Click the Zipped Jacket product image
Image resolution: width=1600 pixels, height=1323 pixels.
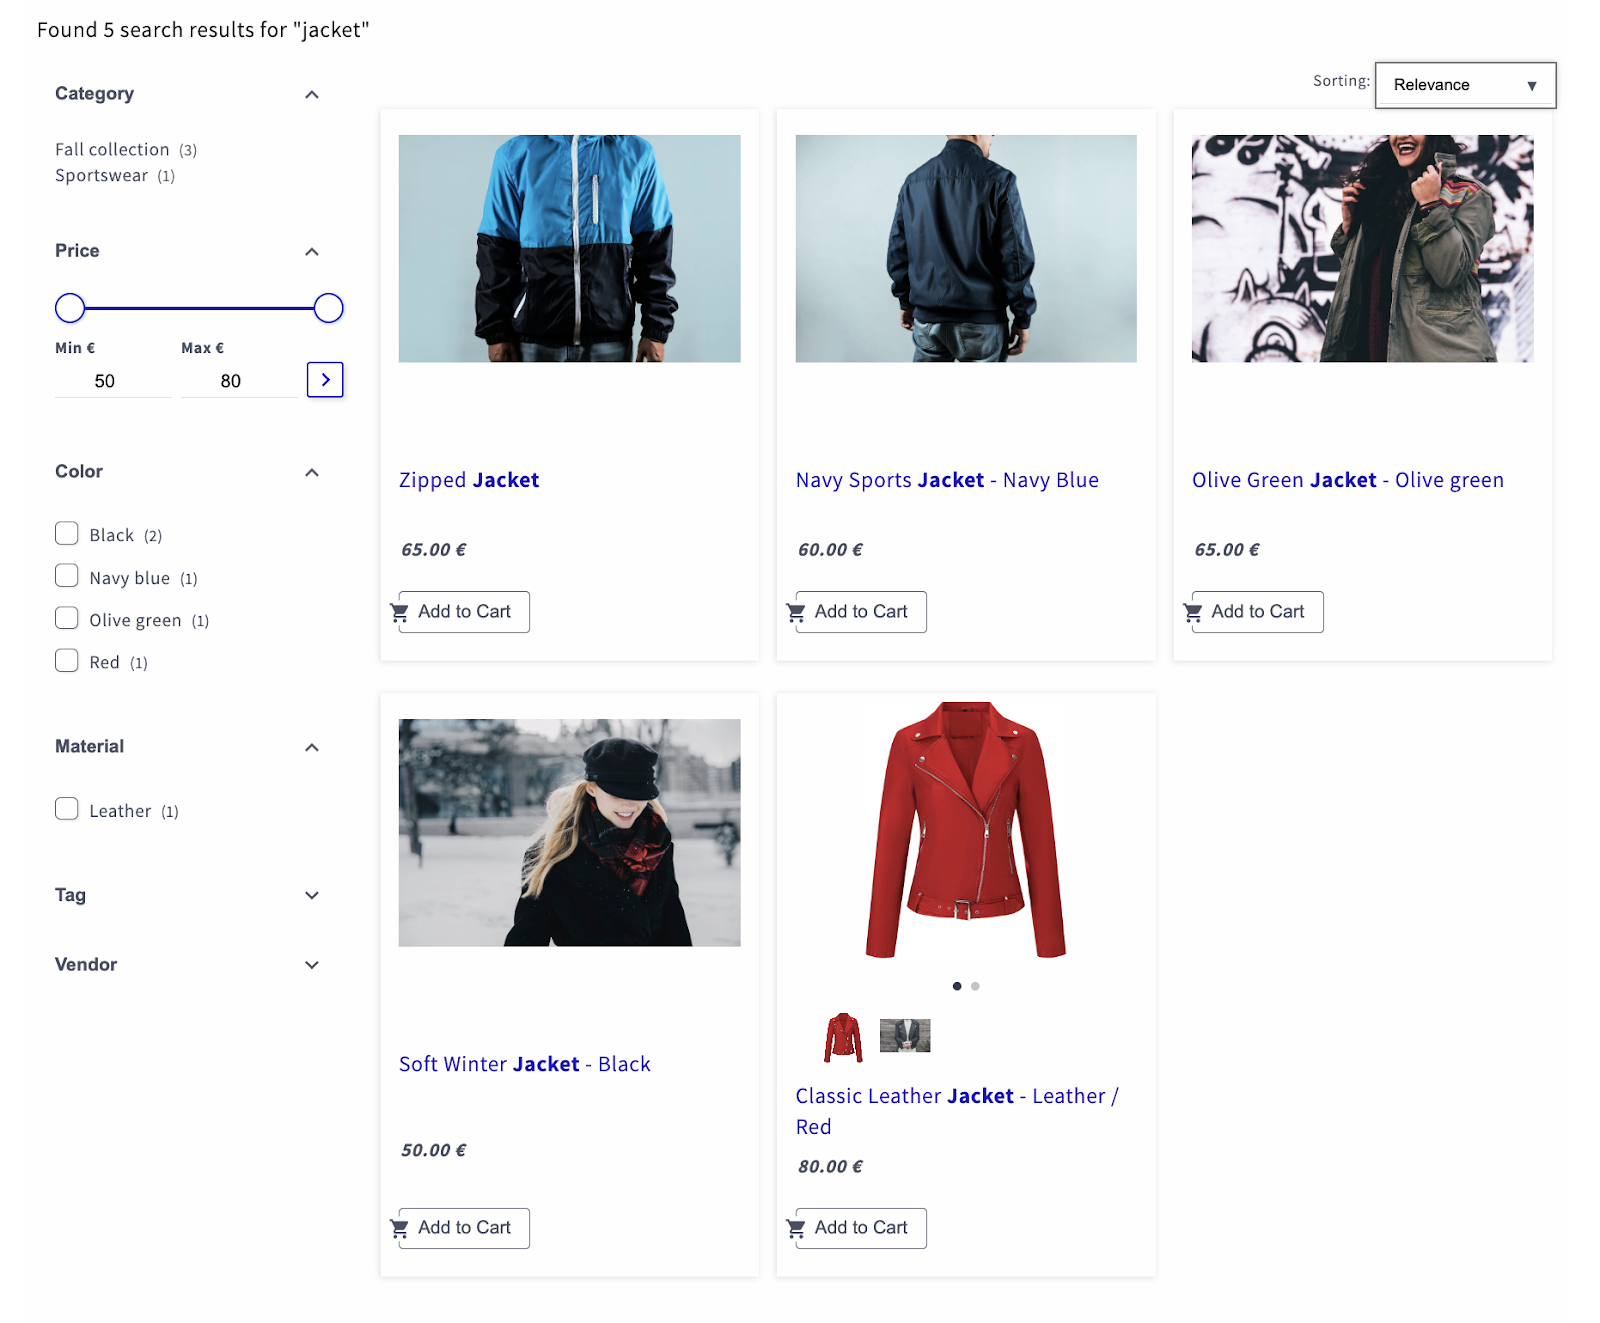coord(570,249)
